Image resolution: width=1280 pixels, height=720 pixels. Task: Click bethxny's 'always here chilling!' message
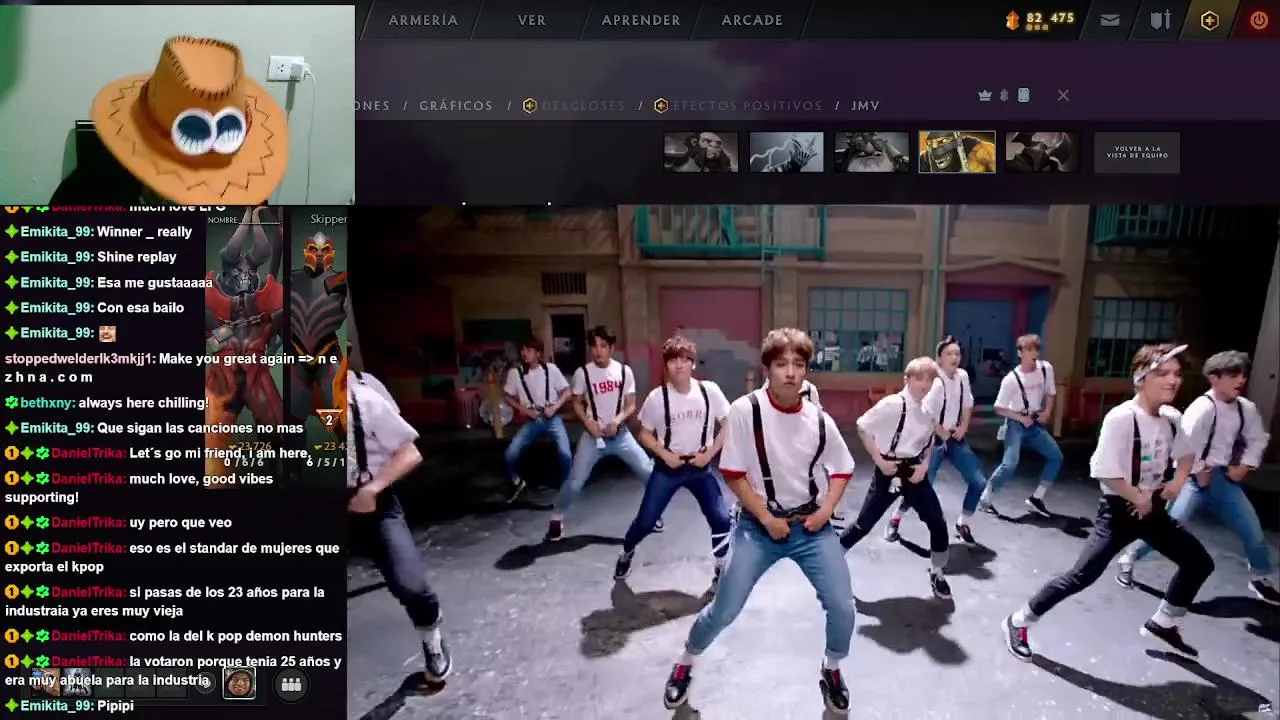click(143, 403)
